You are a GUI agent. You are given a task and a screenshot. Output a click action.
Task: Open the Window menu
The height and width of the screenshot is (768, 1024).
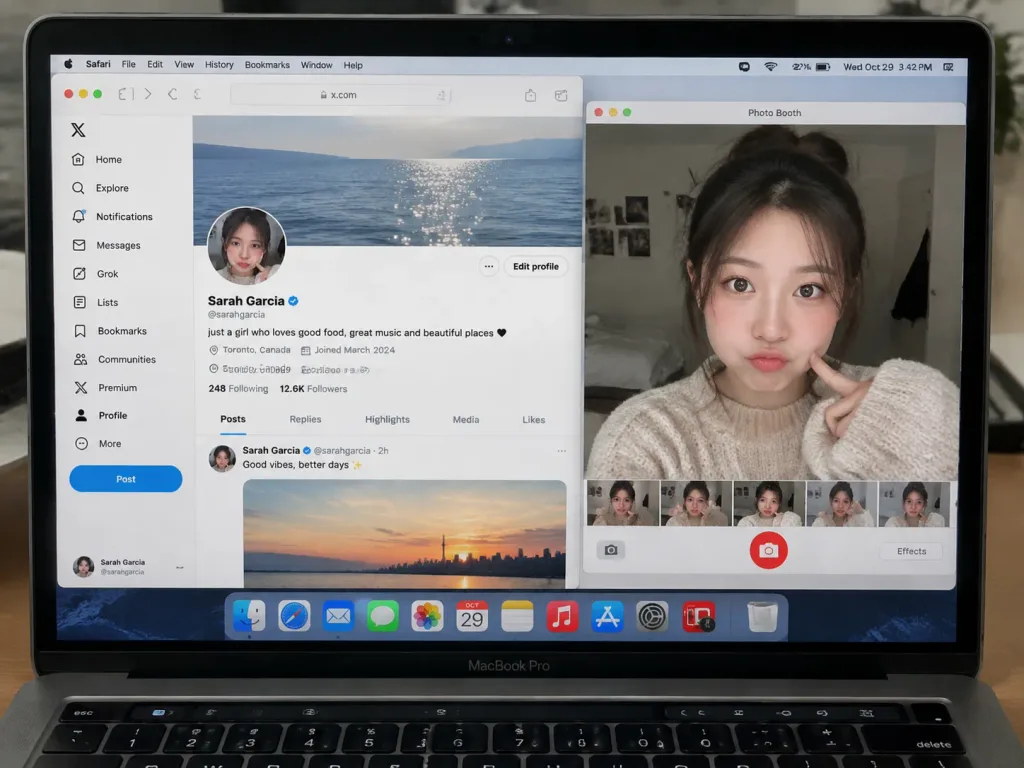point(316,65)
